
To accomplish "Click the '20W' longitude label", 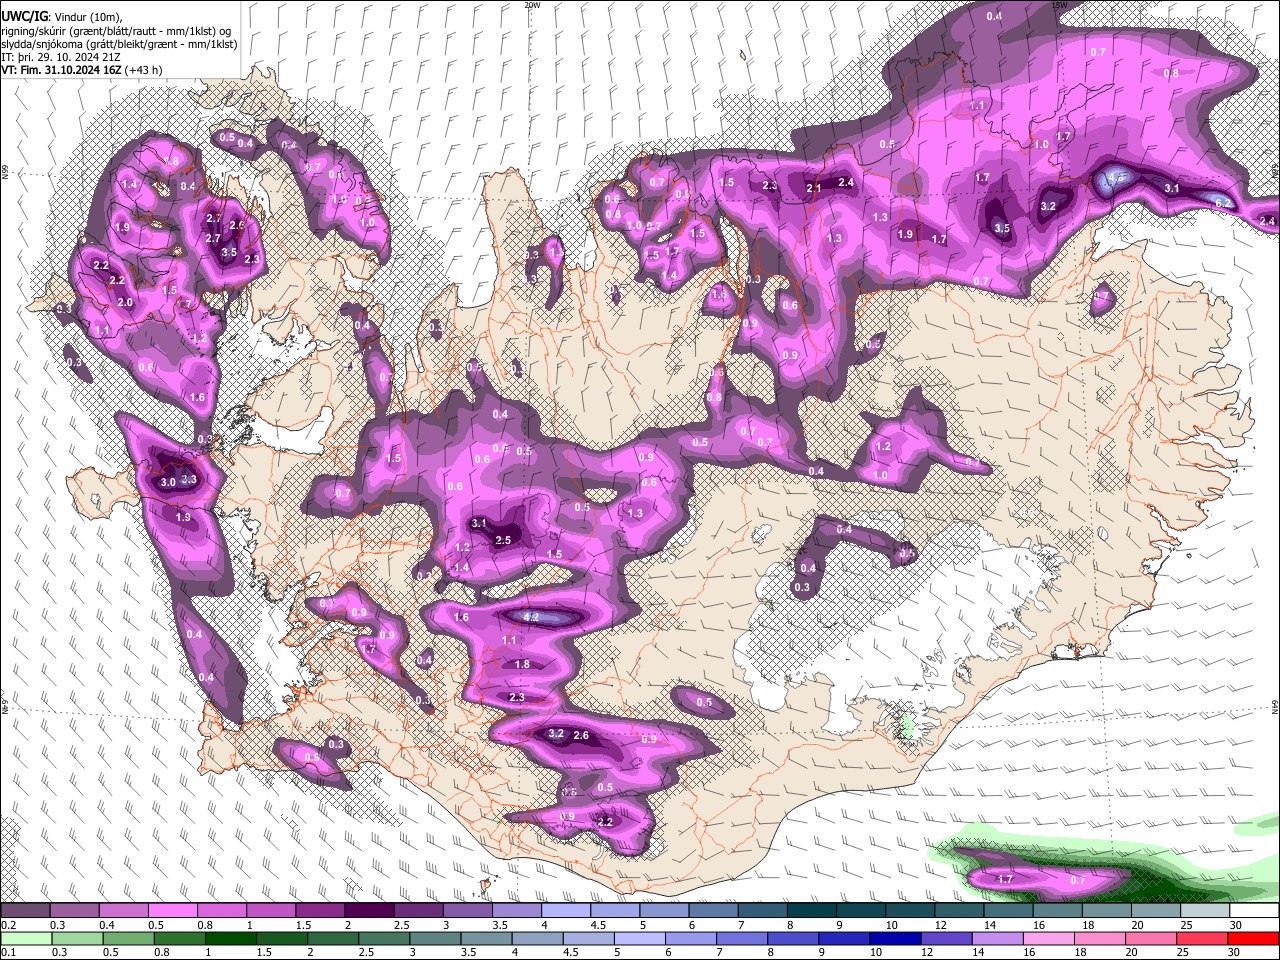I will pyautogui.click(x=532, y=5).
